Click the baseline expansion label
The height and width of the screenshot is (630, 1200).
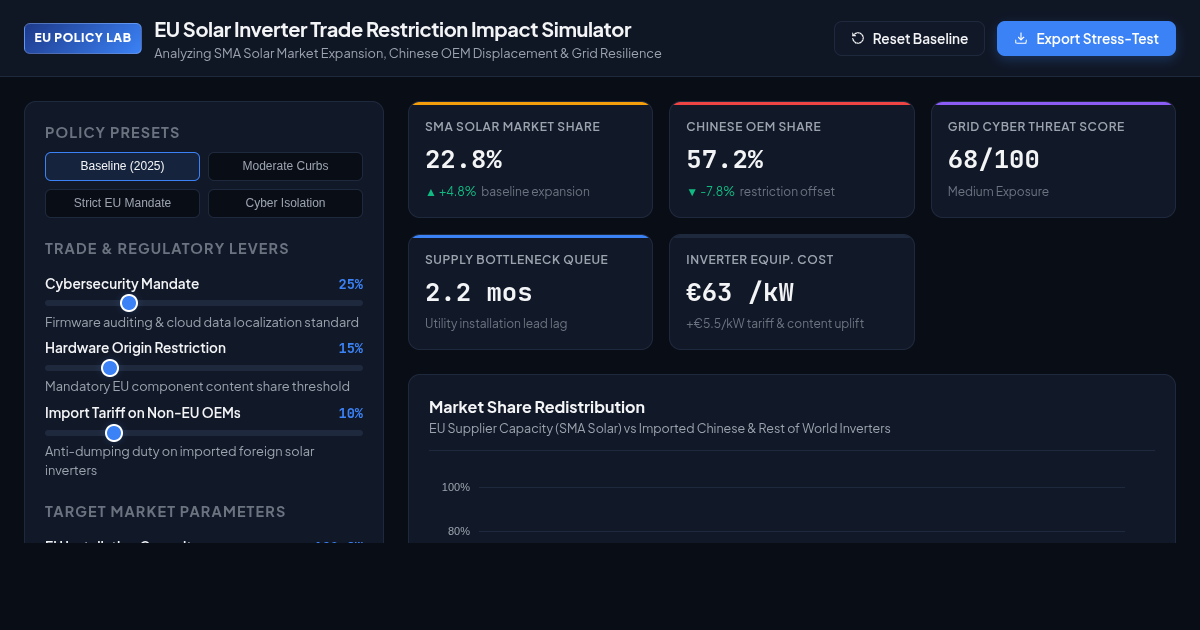tap(535, 191)
